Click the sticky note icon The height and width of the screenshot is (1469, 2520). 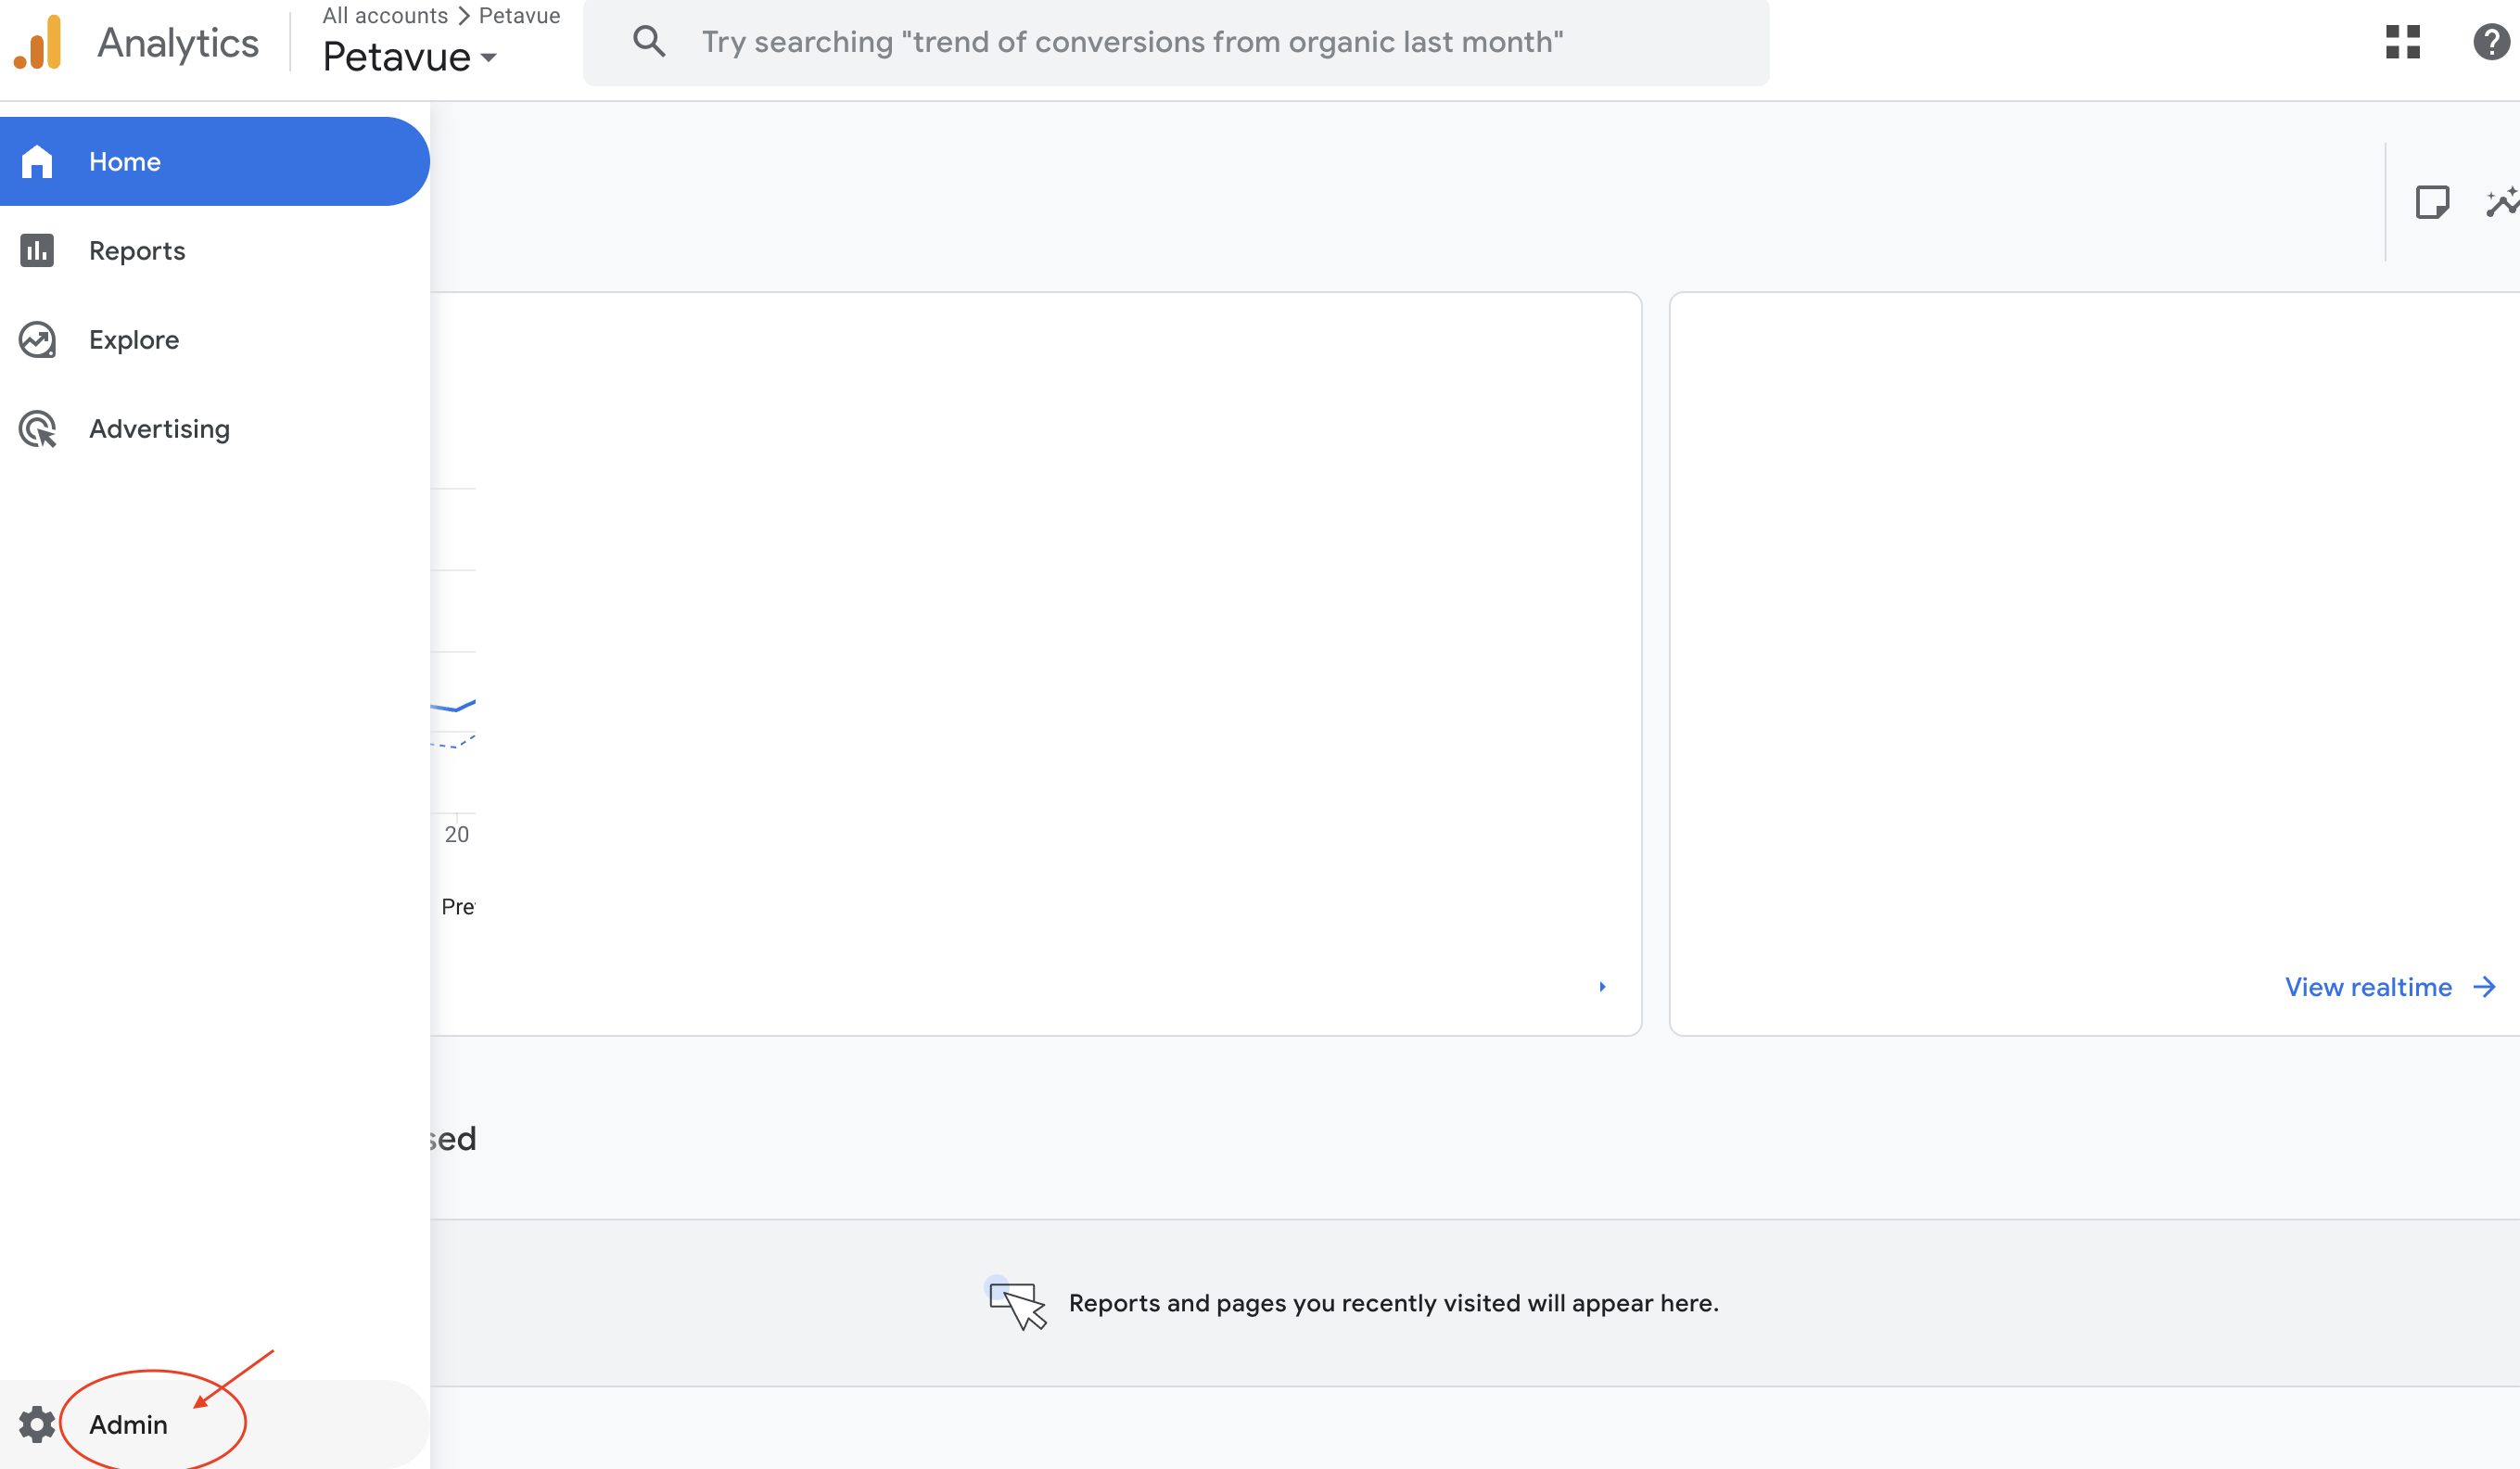click(2432, 202)
